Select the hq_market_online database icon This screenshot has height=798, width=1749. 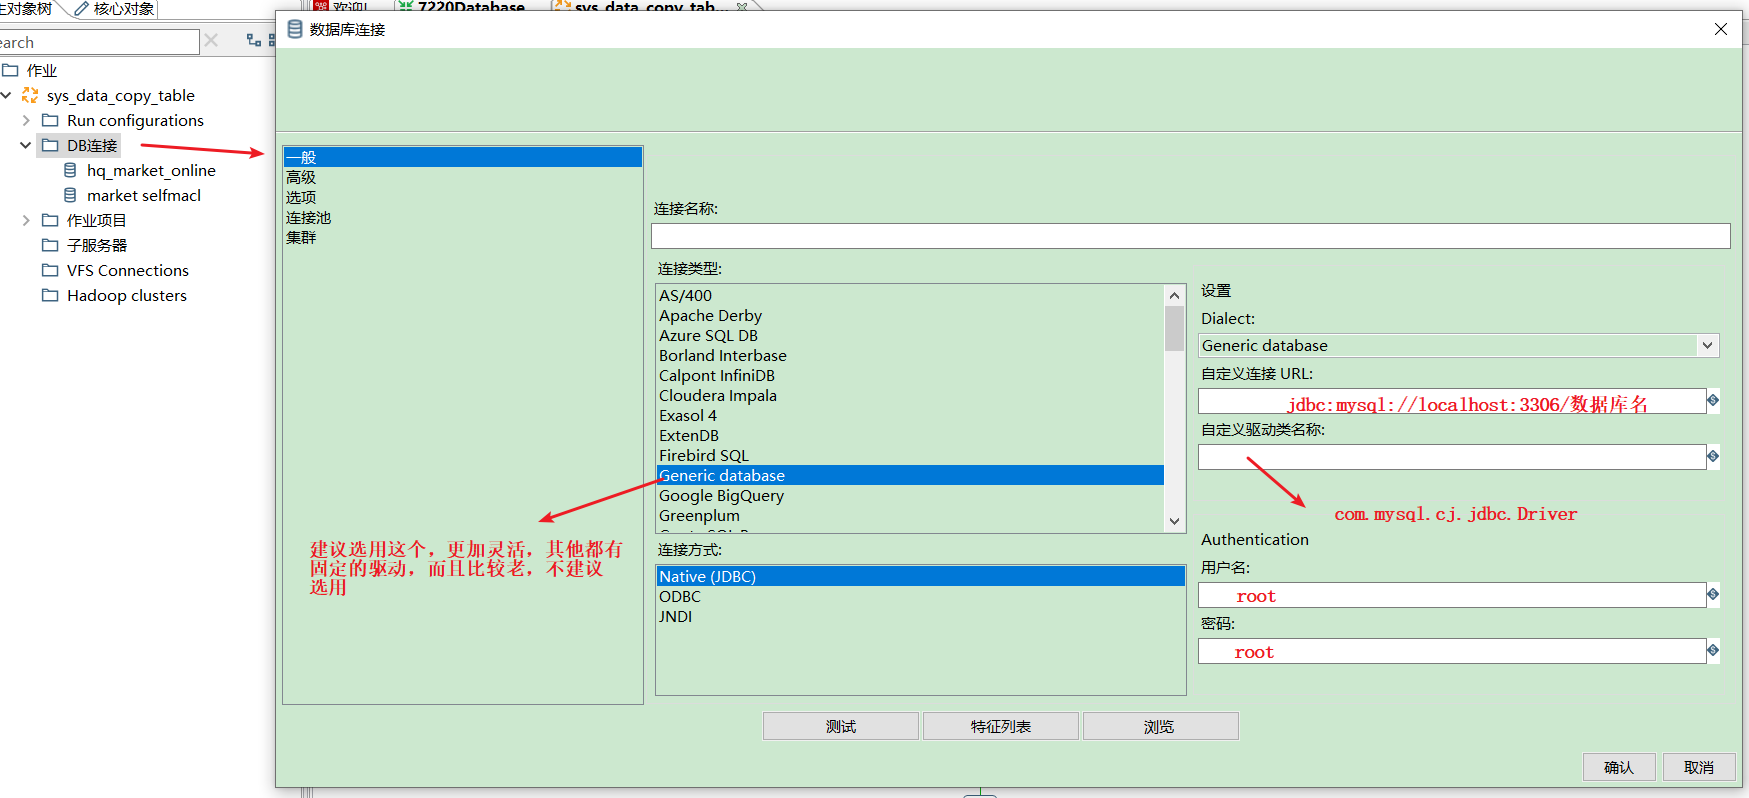pos(70,170)
